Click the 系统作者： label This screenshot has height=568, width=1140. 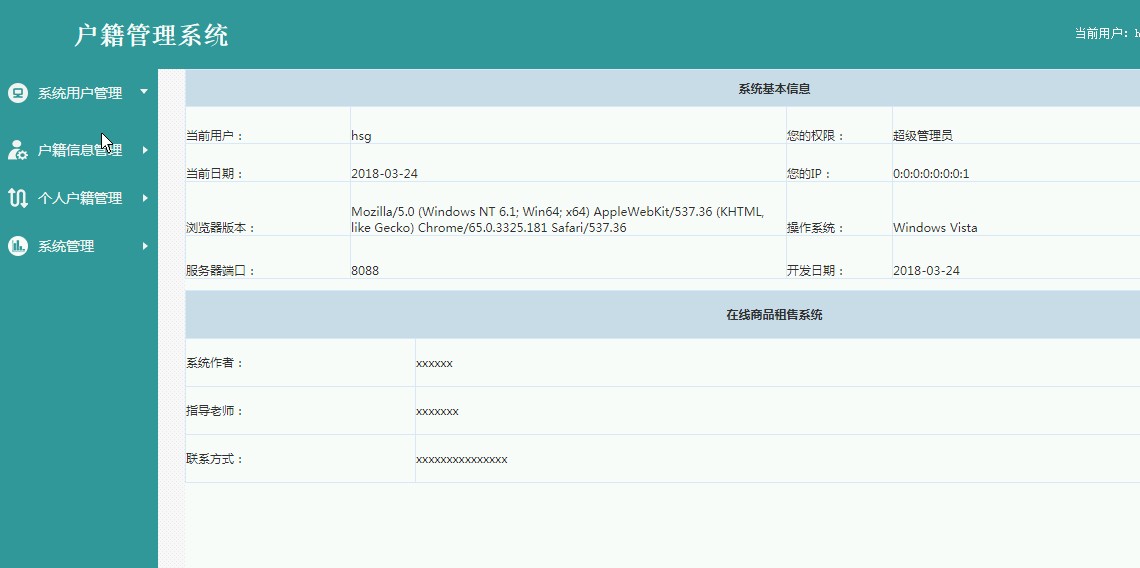point(214,363)
